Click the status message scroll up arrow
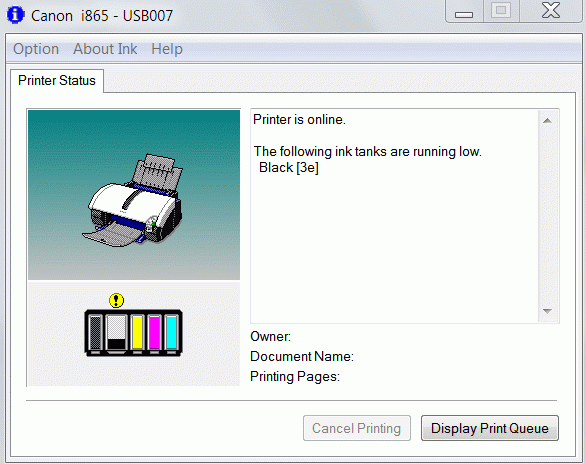Image resolution: width=586 pixels, height=464 pixels. coord(548,120)
